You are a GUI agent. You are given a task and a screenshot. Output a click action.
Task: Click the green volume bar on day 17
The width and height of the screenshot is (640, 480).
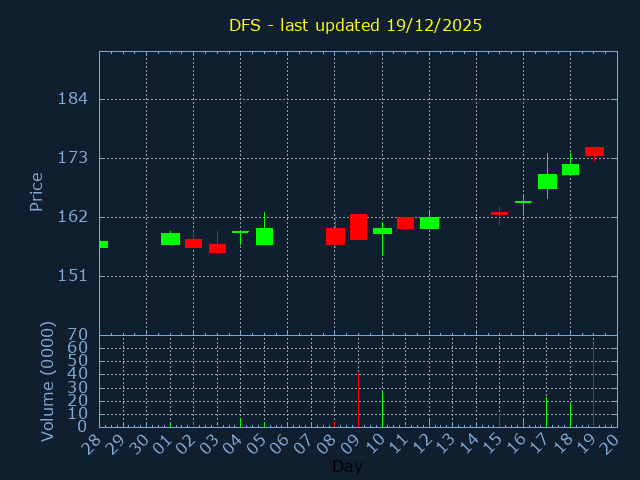(x=547, y=412)
